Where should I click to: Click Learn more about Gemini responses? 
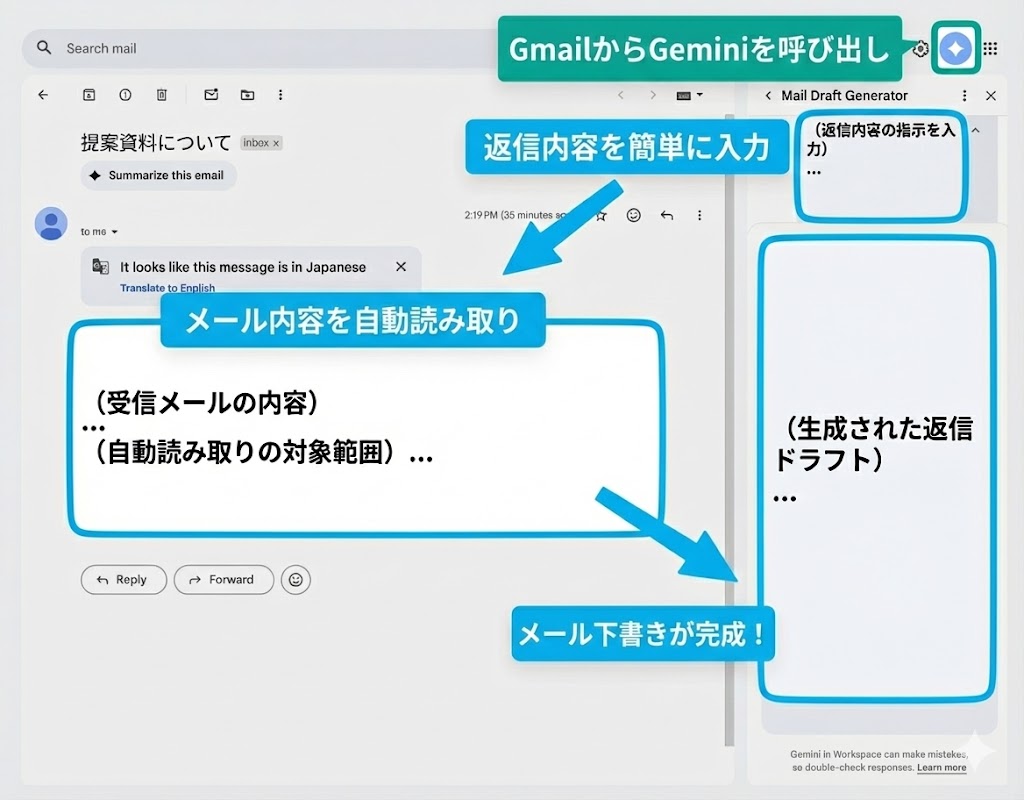[940, 767]
